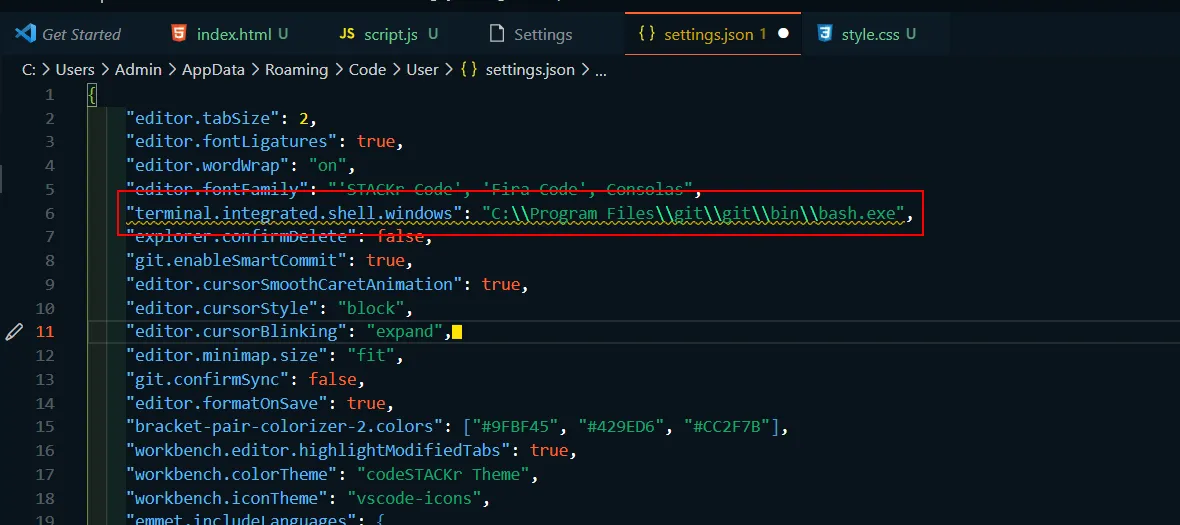Click the "#429ED6" color value
This screenshot has width=1180, height=525.
pyautogui.click(x=622, y=426)
